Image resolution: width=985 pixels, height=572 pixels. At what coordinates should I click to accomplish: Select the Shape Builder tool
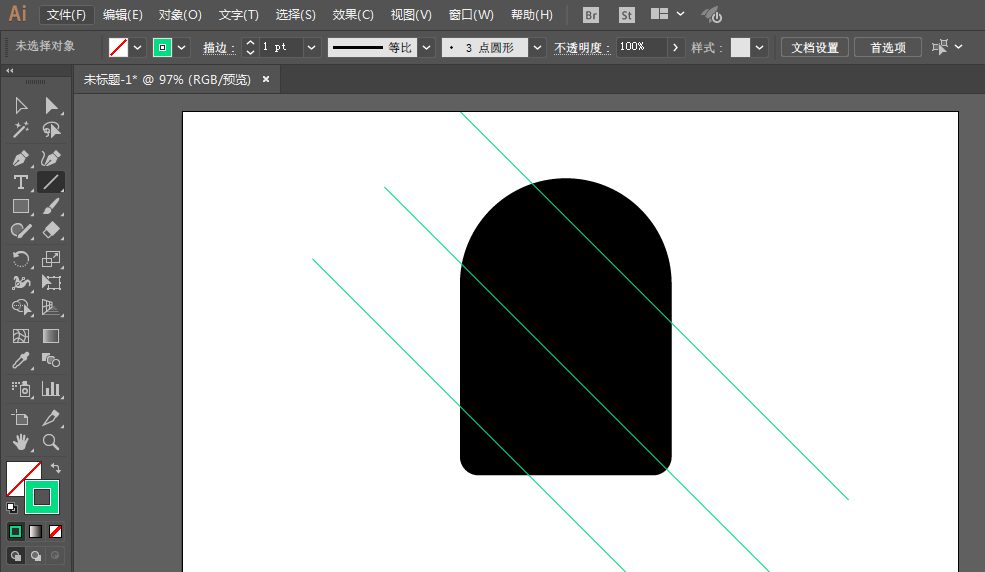[21, 307]
